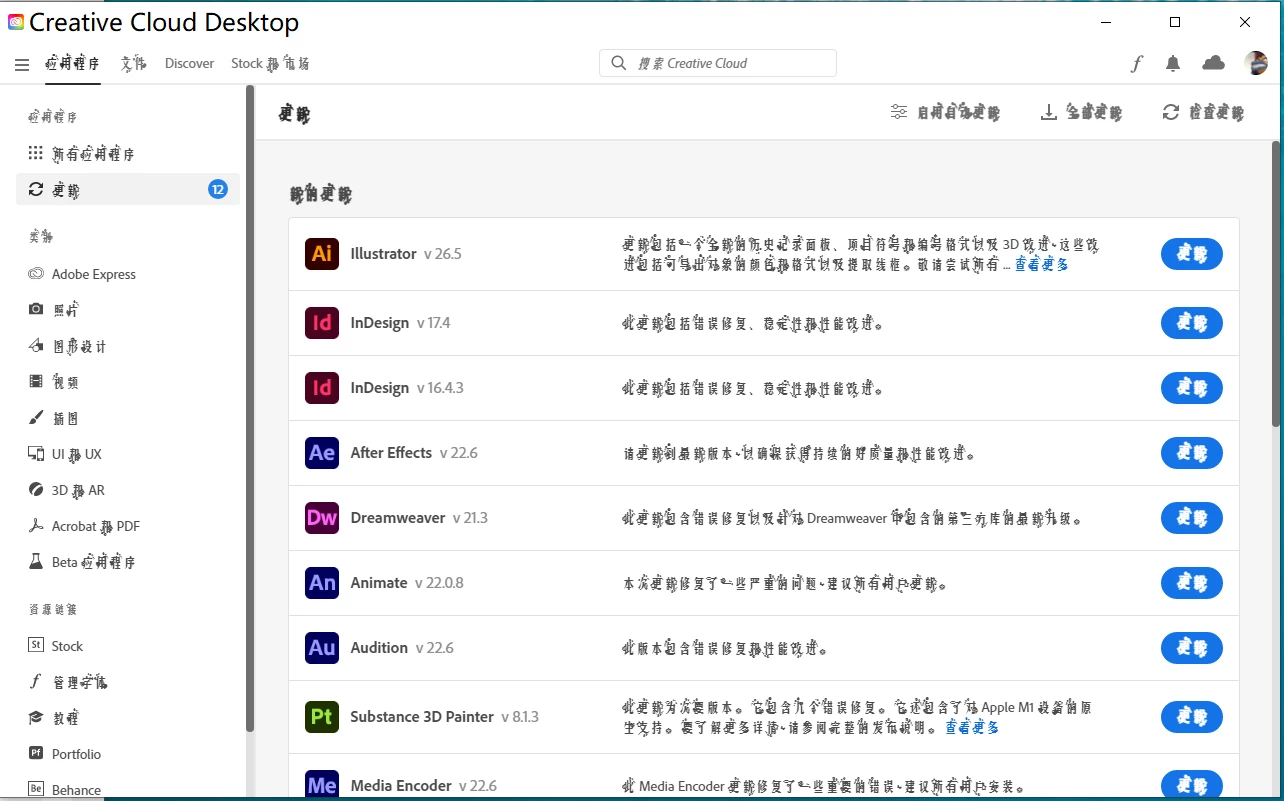Click the Dreamweaver app name text
Viewport: 1284px width, 801px height.
click(398, 518)
